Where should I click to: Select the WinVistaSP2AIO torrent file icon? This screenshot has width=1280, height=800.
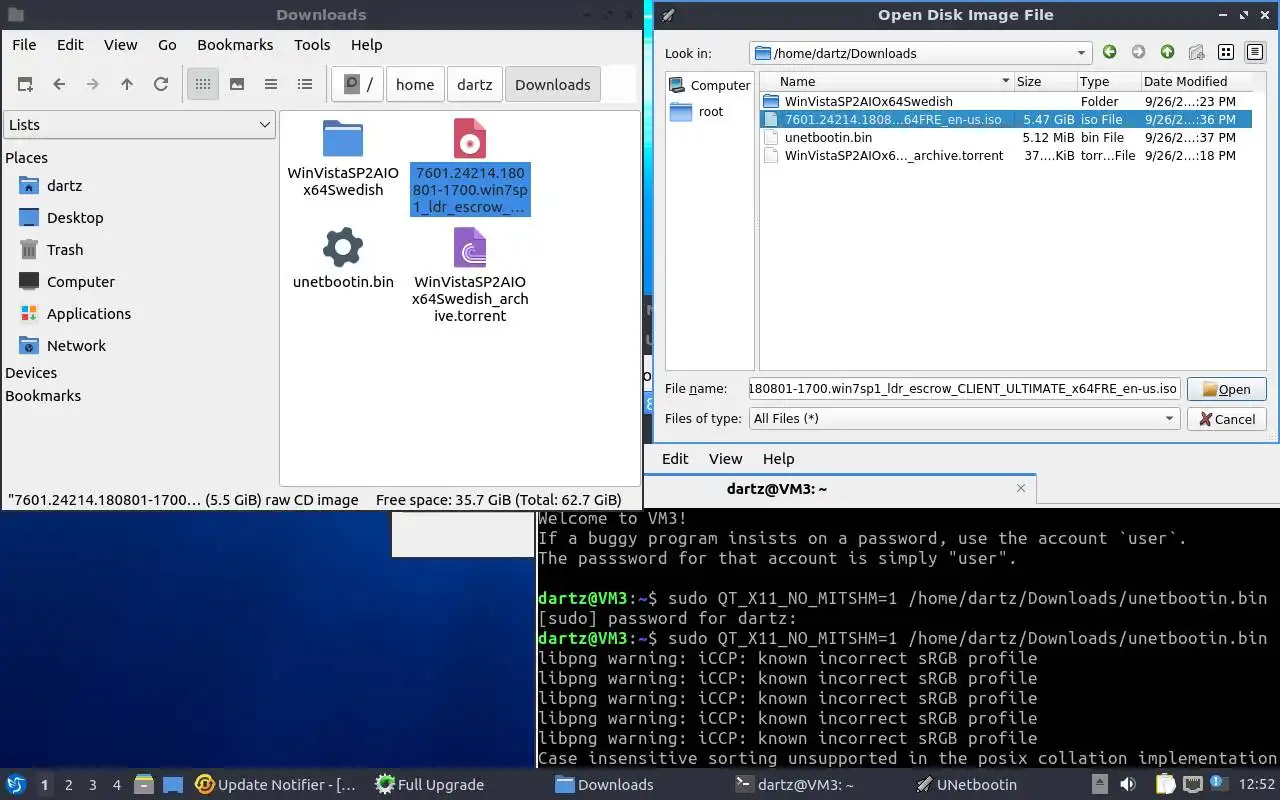click(x=470, y=247)
